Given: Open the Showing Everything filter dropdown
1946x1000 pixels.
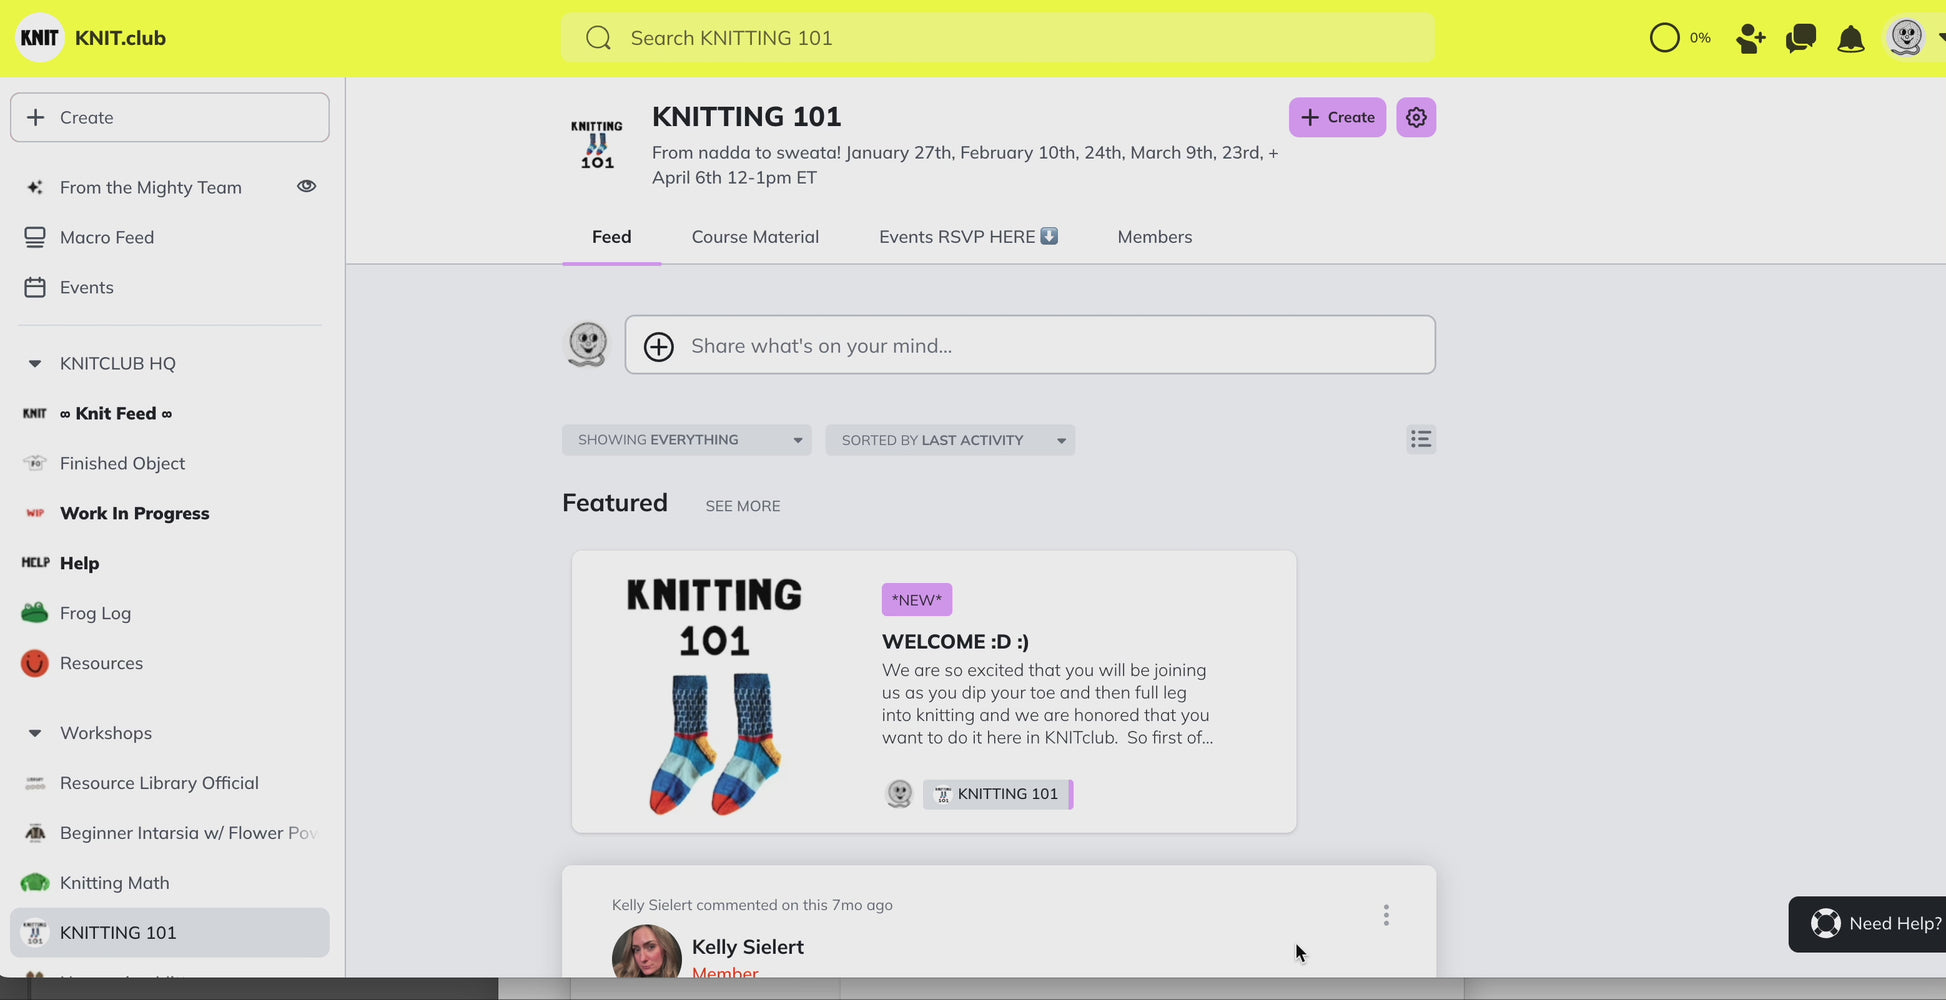Looking at the screenshot, I should click(686, 440).
